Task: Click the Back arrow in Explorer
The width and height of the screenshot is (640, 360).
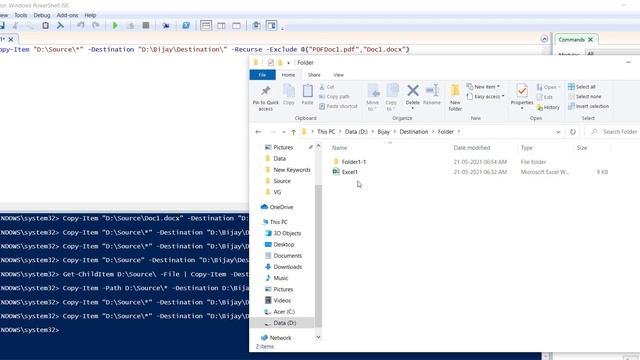Action: (x=258, y=132)
